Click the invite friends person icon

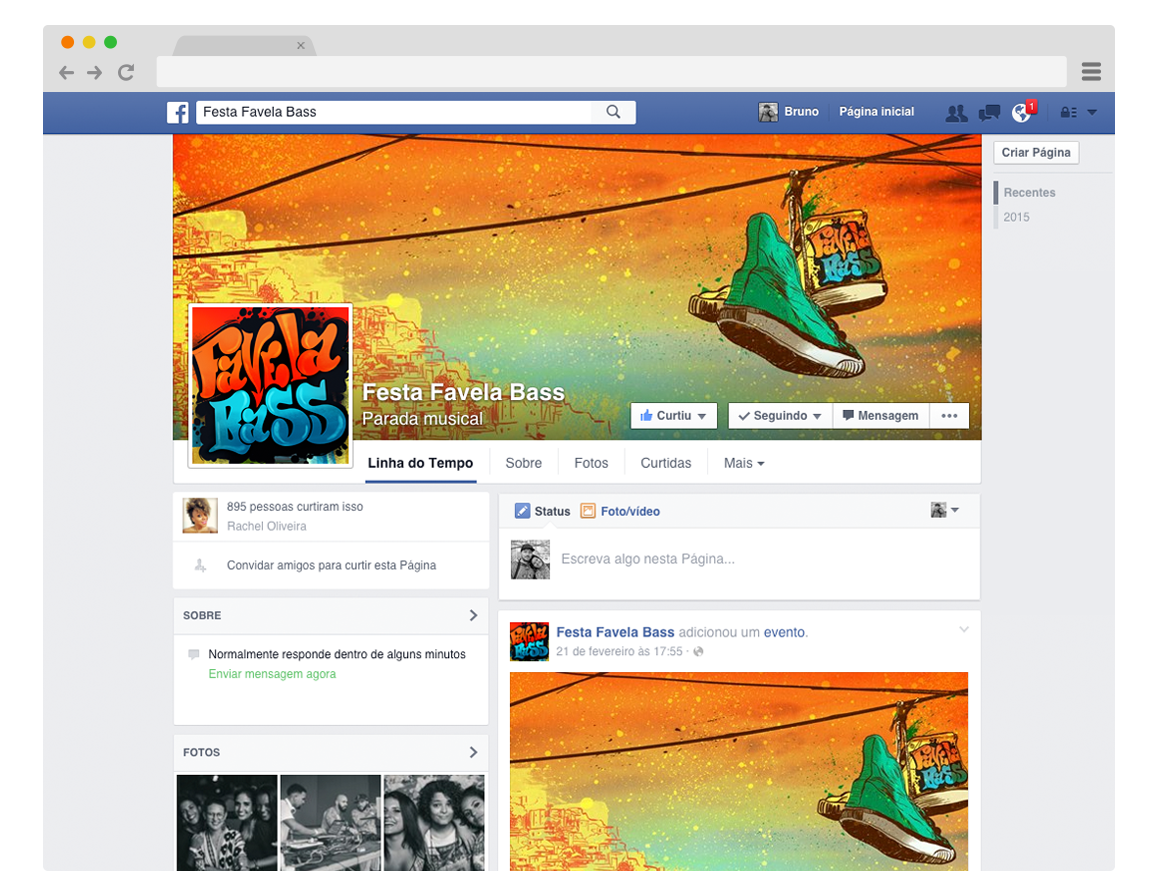point(200,566)
